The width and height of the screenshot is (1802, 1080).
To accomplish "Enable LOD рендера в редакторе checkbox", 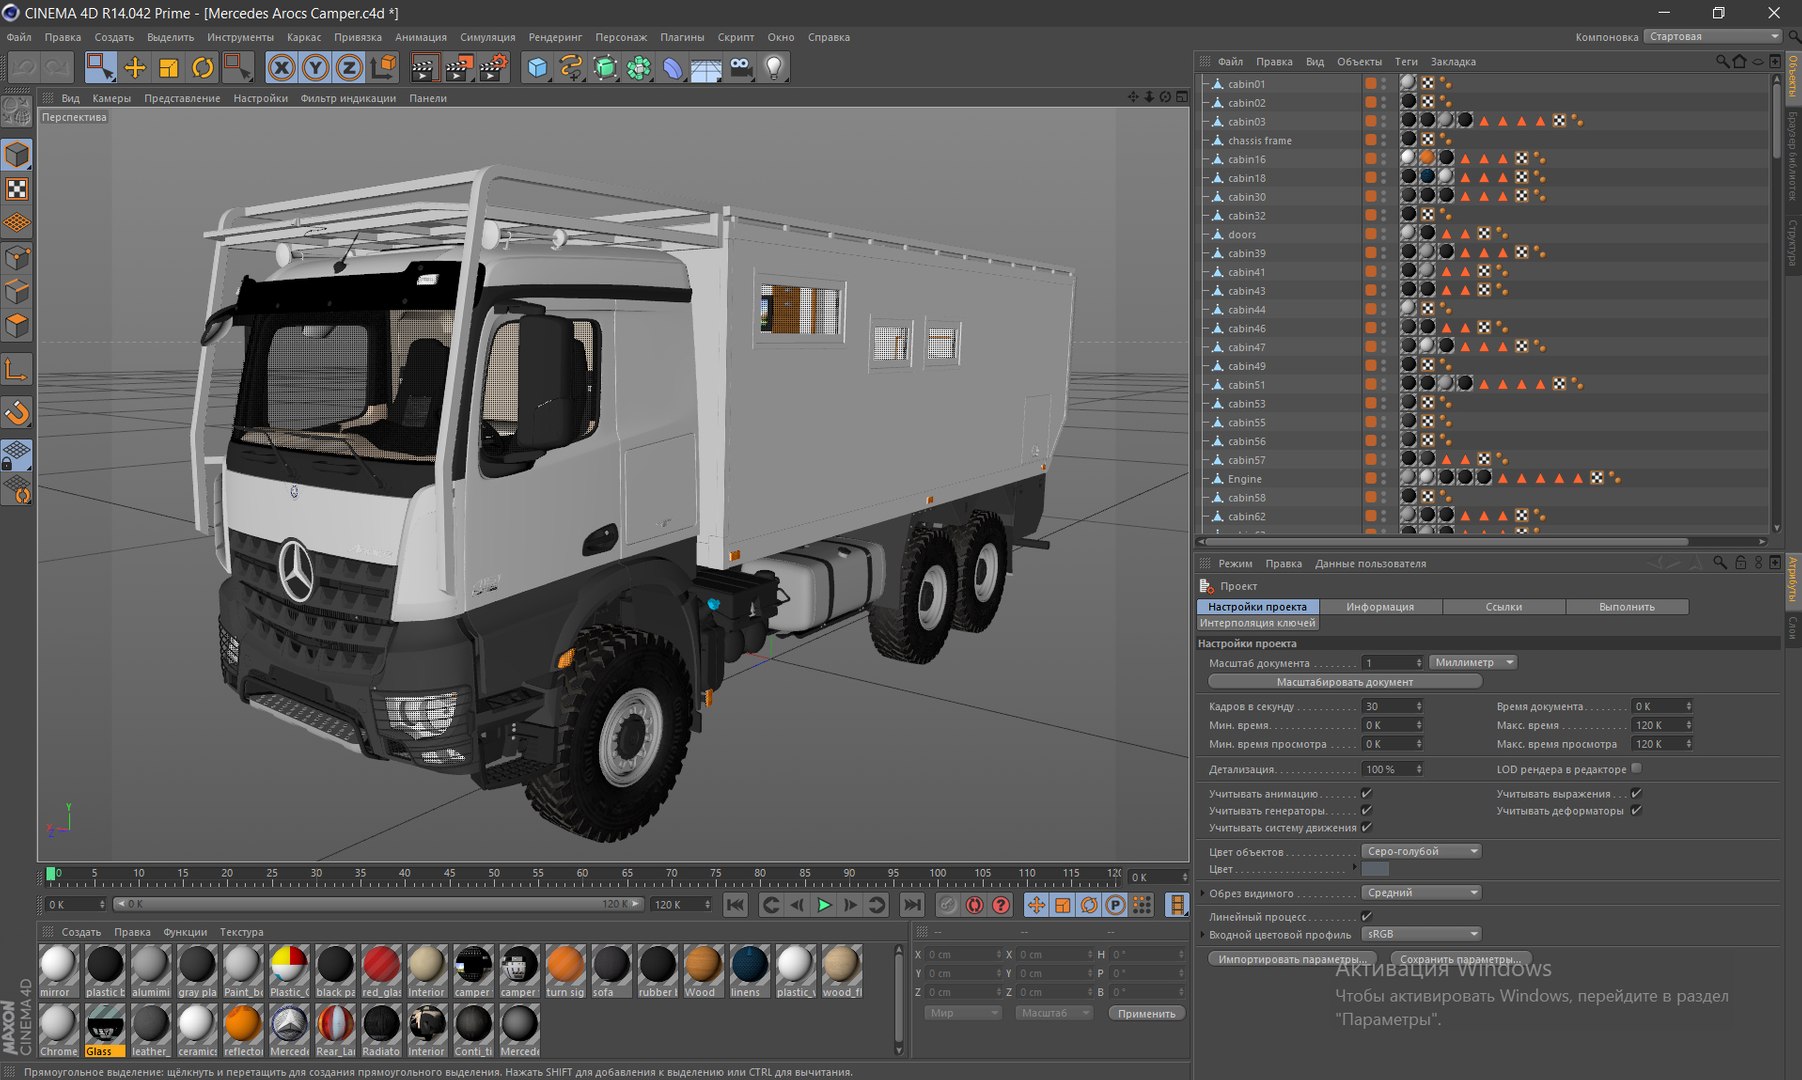I will 1636,768.
